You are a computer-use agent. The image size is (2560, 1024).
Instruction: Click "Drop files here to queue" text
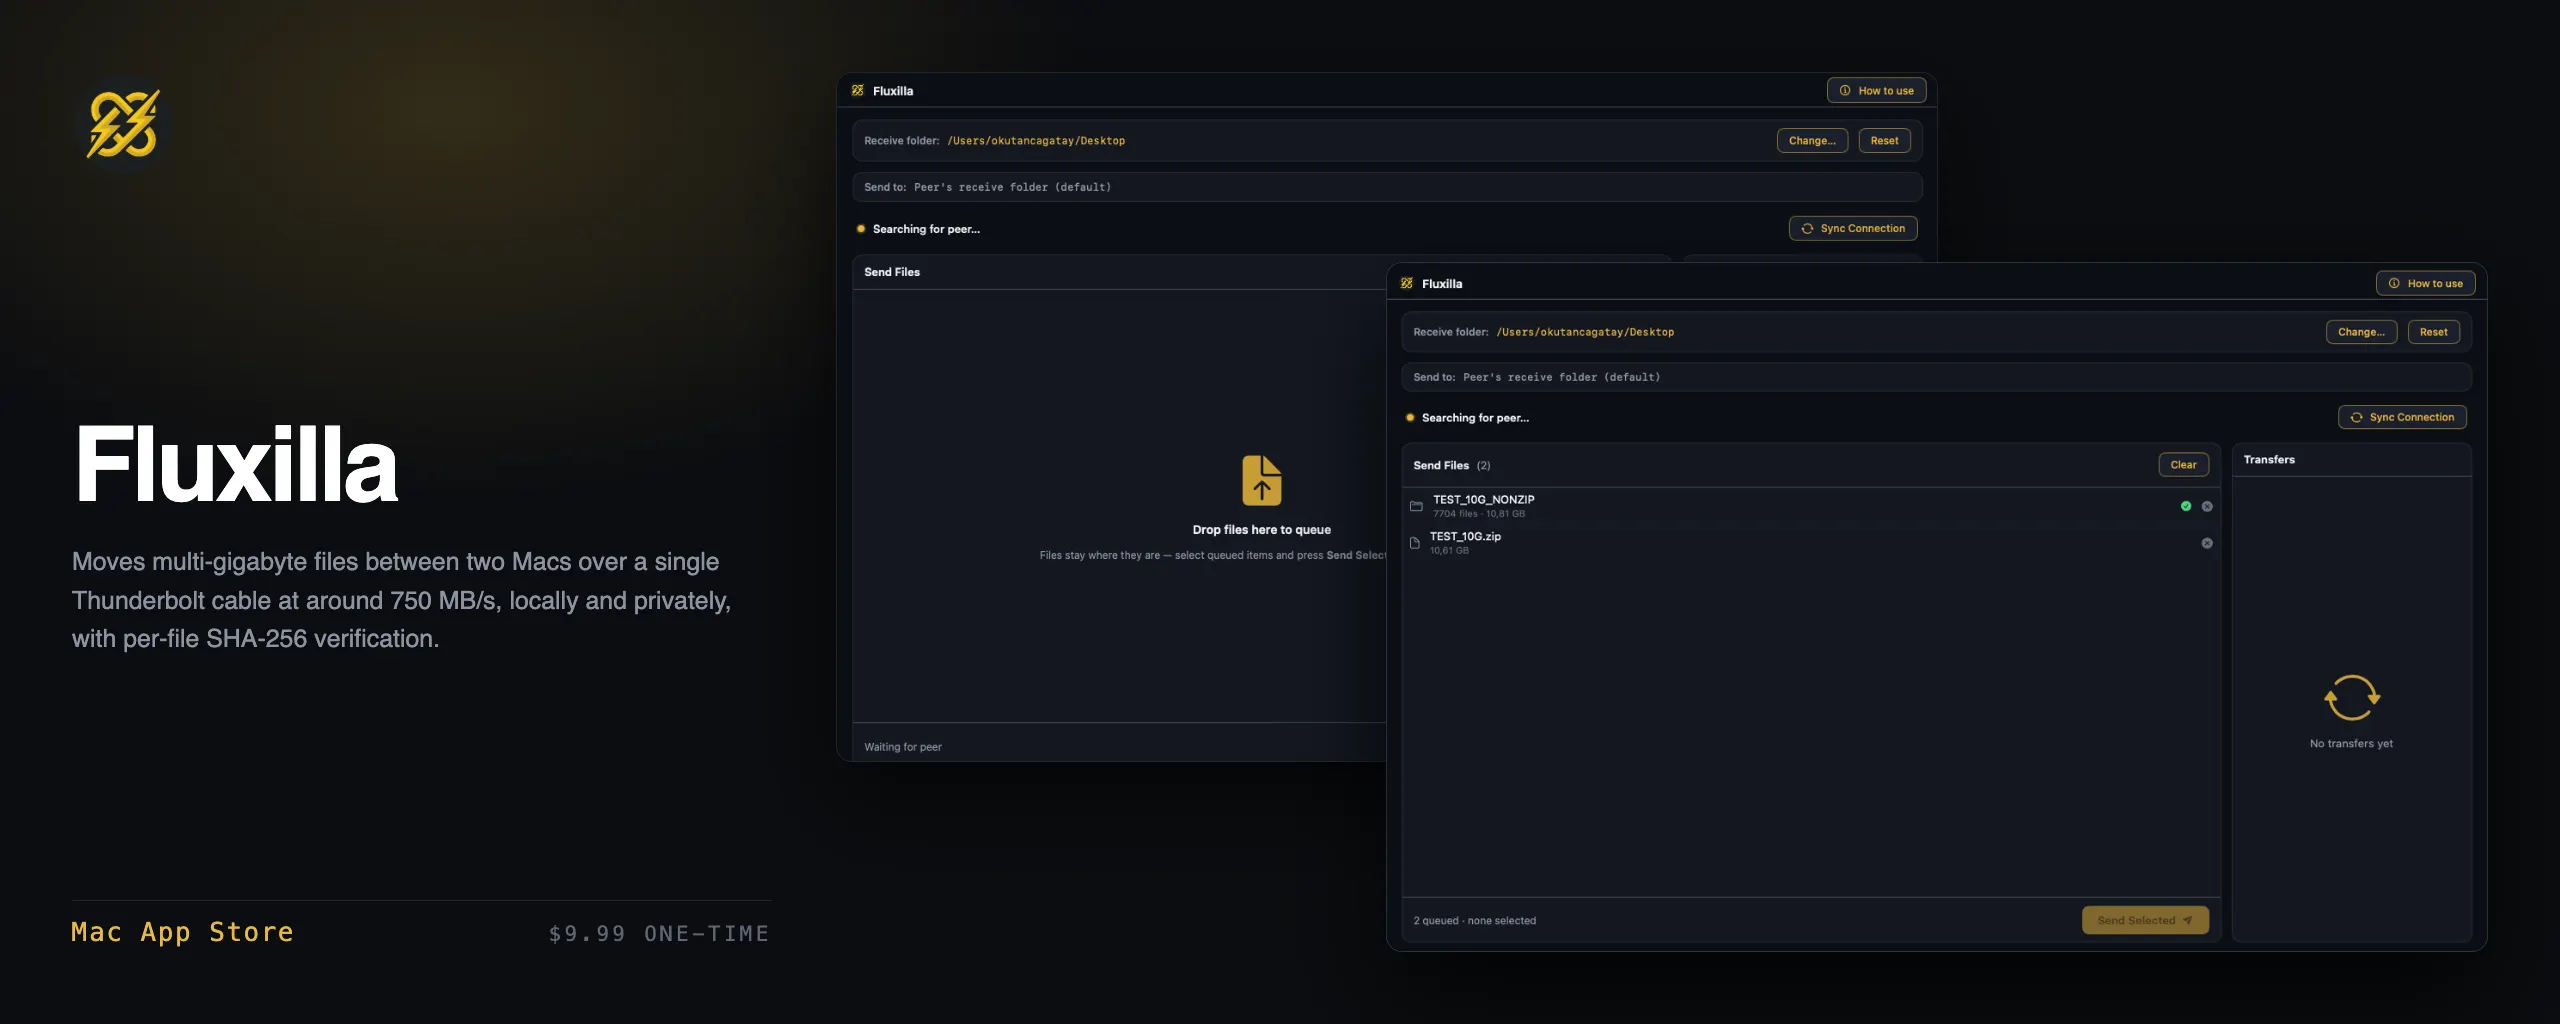click(1261, 530)
